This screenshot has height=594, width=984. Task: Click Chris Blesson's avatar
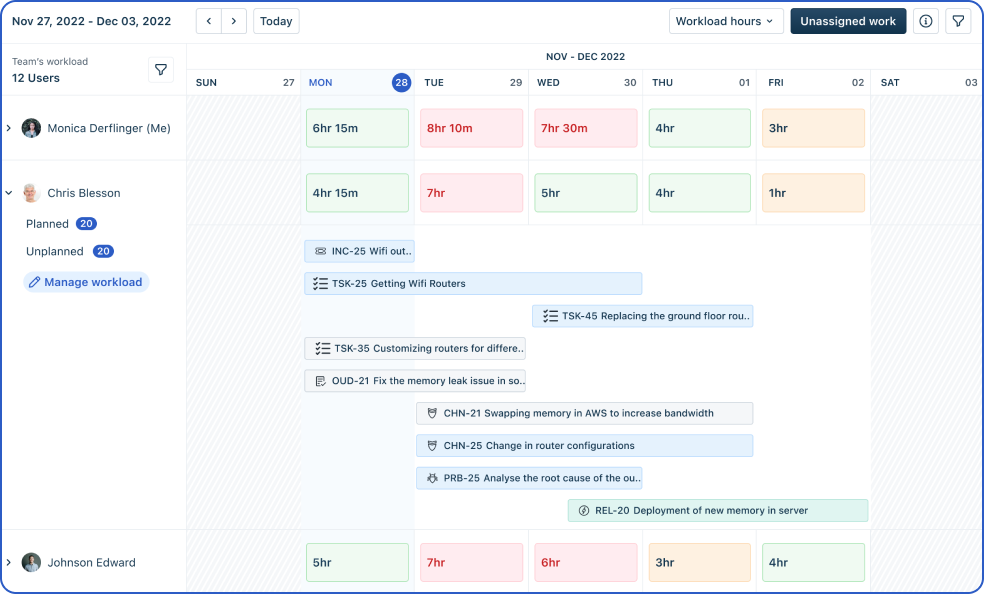31,193
